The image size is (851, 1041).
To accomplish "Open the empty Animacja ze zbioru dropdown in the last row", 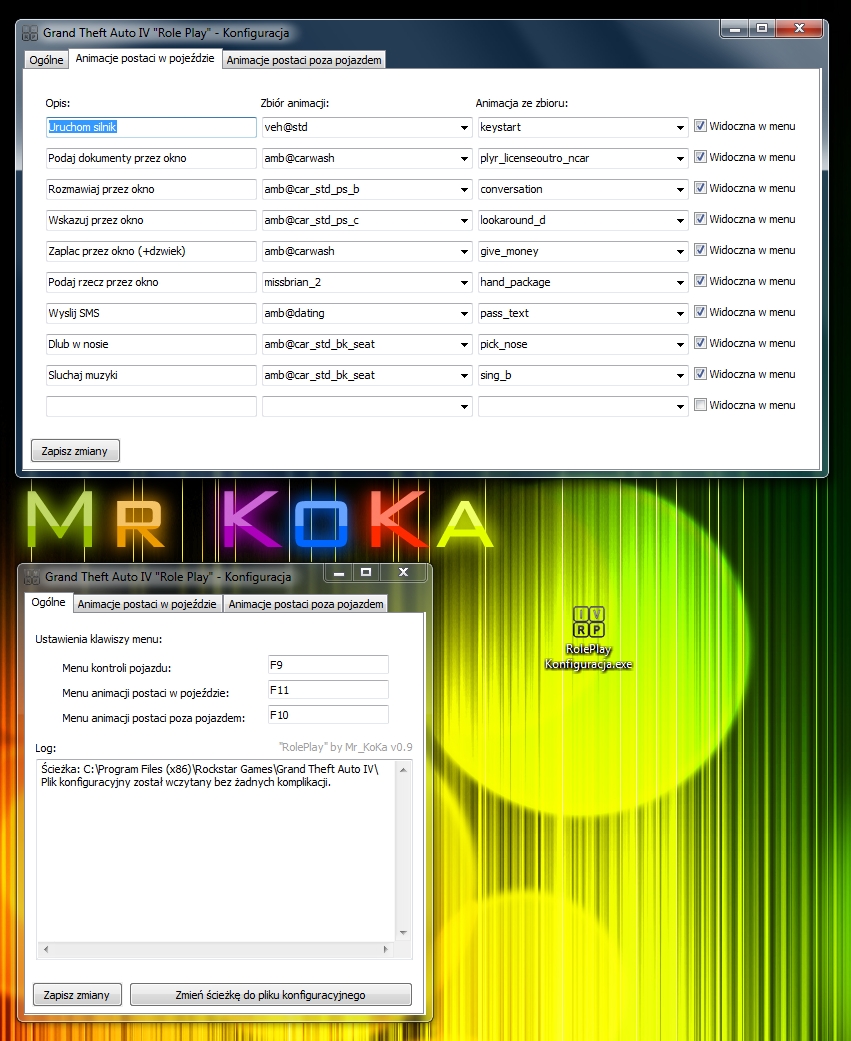I will (x=680, y=406).
